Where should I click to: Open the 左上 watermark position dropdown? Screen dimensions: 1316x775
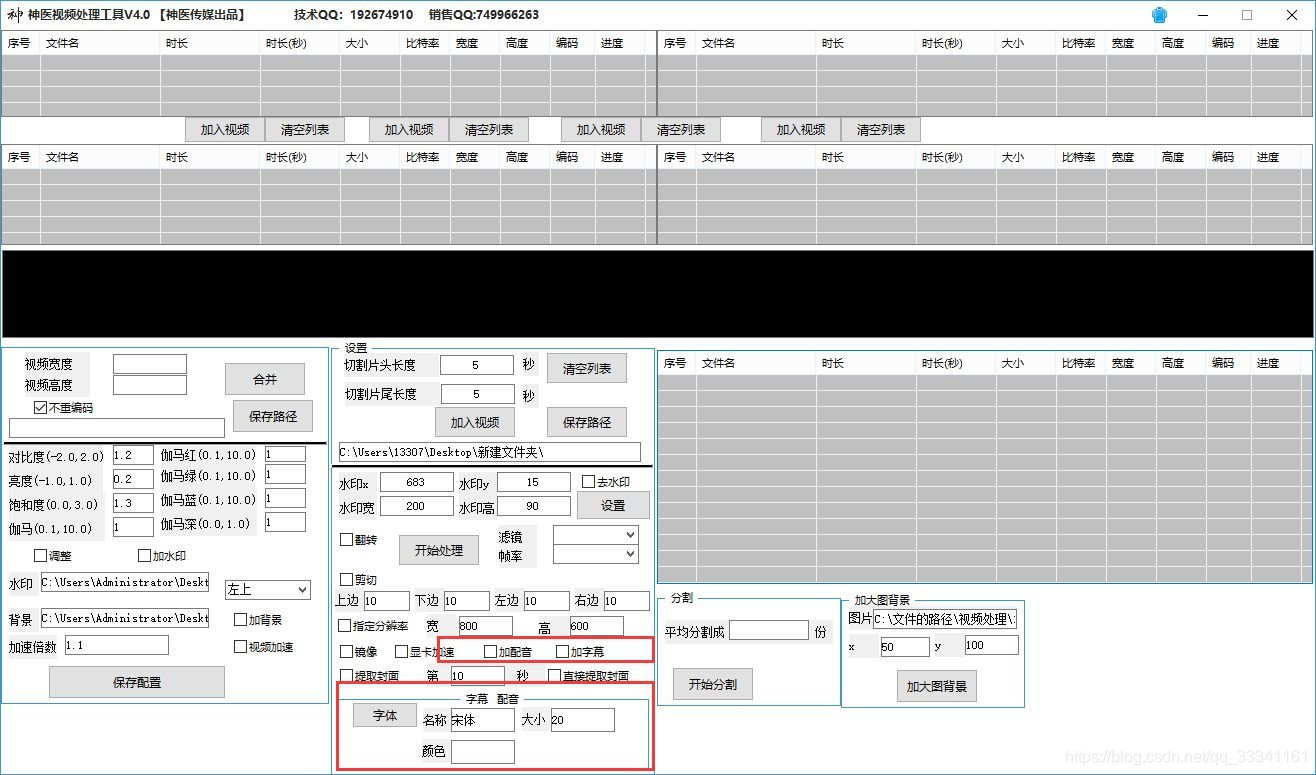[x=267, y=590]
